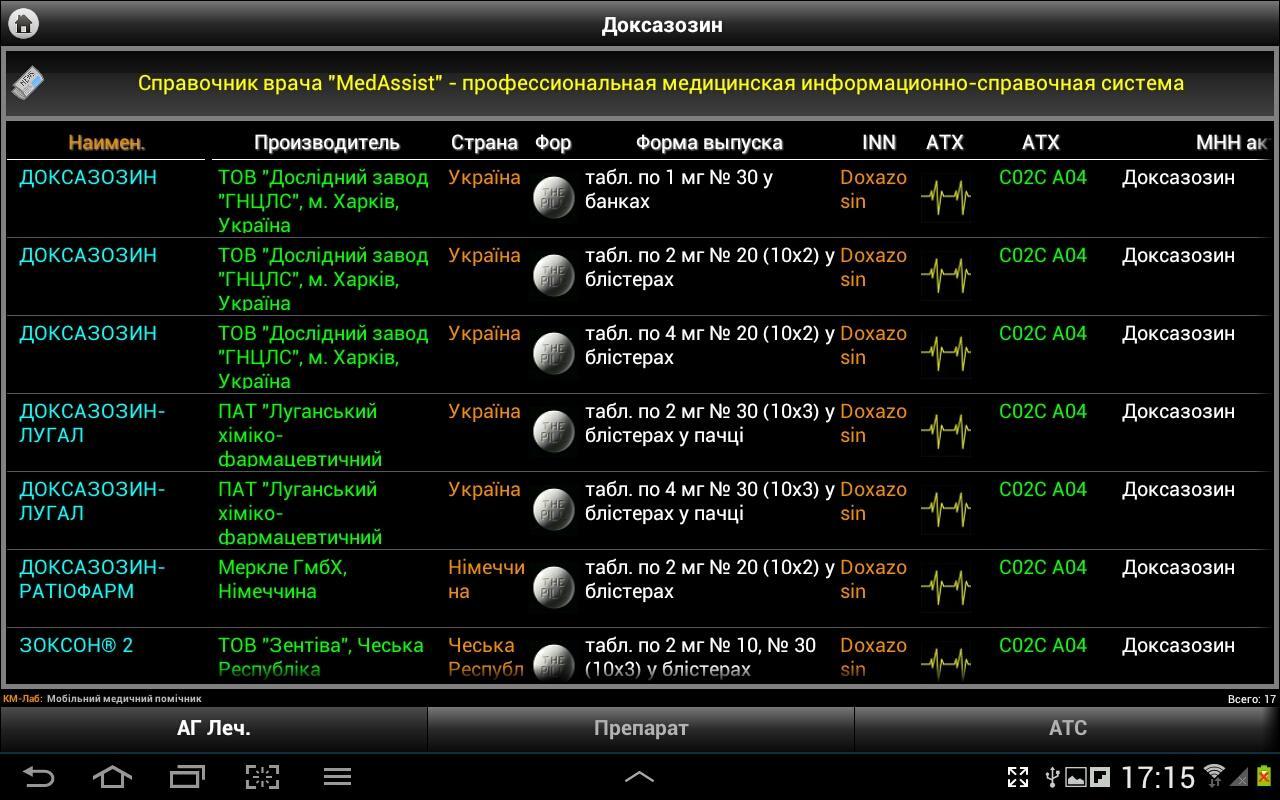Tap pill icon for 1 мг № 30 row
This screenshot has height=800, width=1280.
point(553,196)
